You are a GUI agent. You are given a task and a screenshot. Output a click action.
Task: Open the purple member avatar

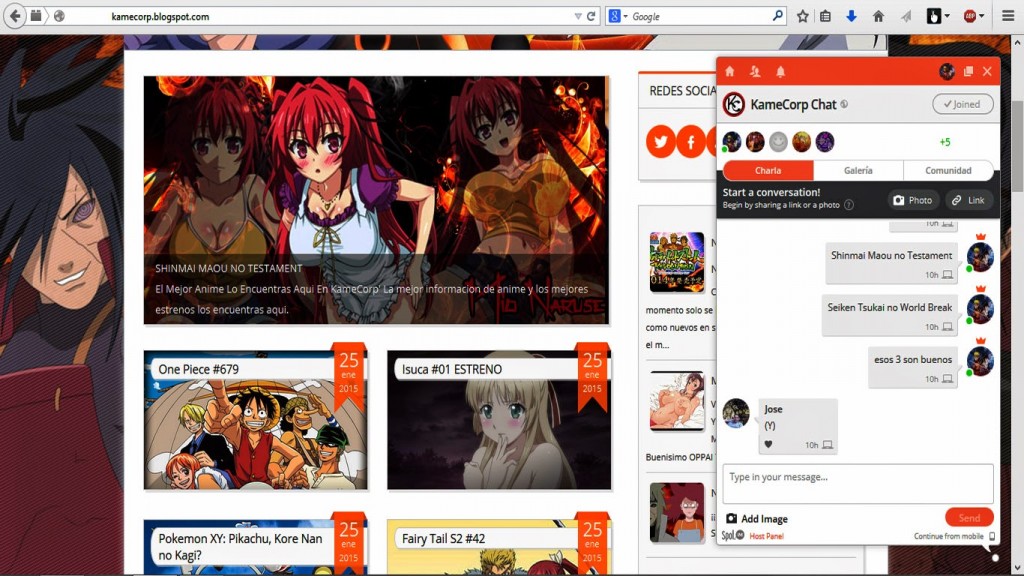pos(825,142)
